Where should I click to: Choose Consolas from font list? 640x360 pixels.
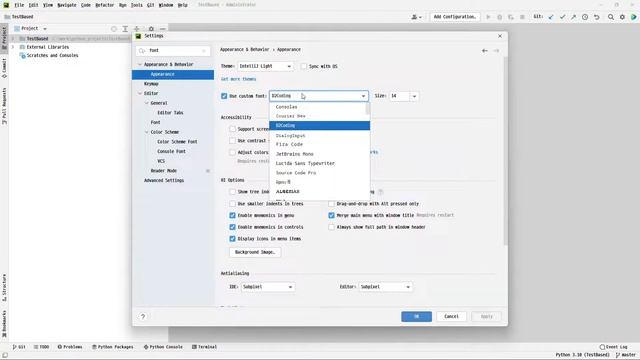tap(319, 107)
